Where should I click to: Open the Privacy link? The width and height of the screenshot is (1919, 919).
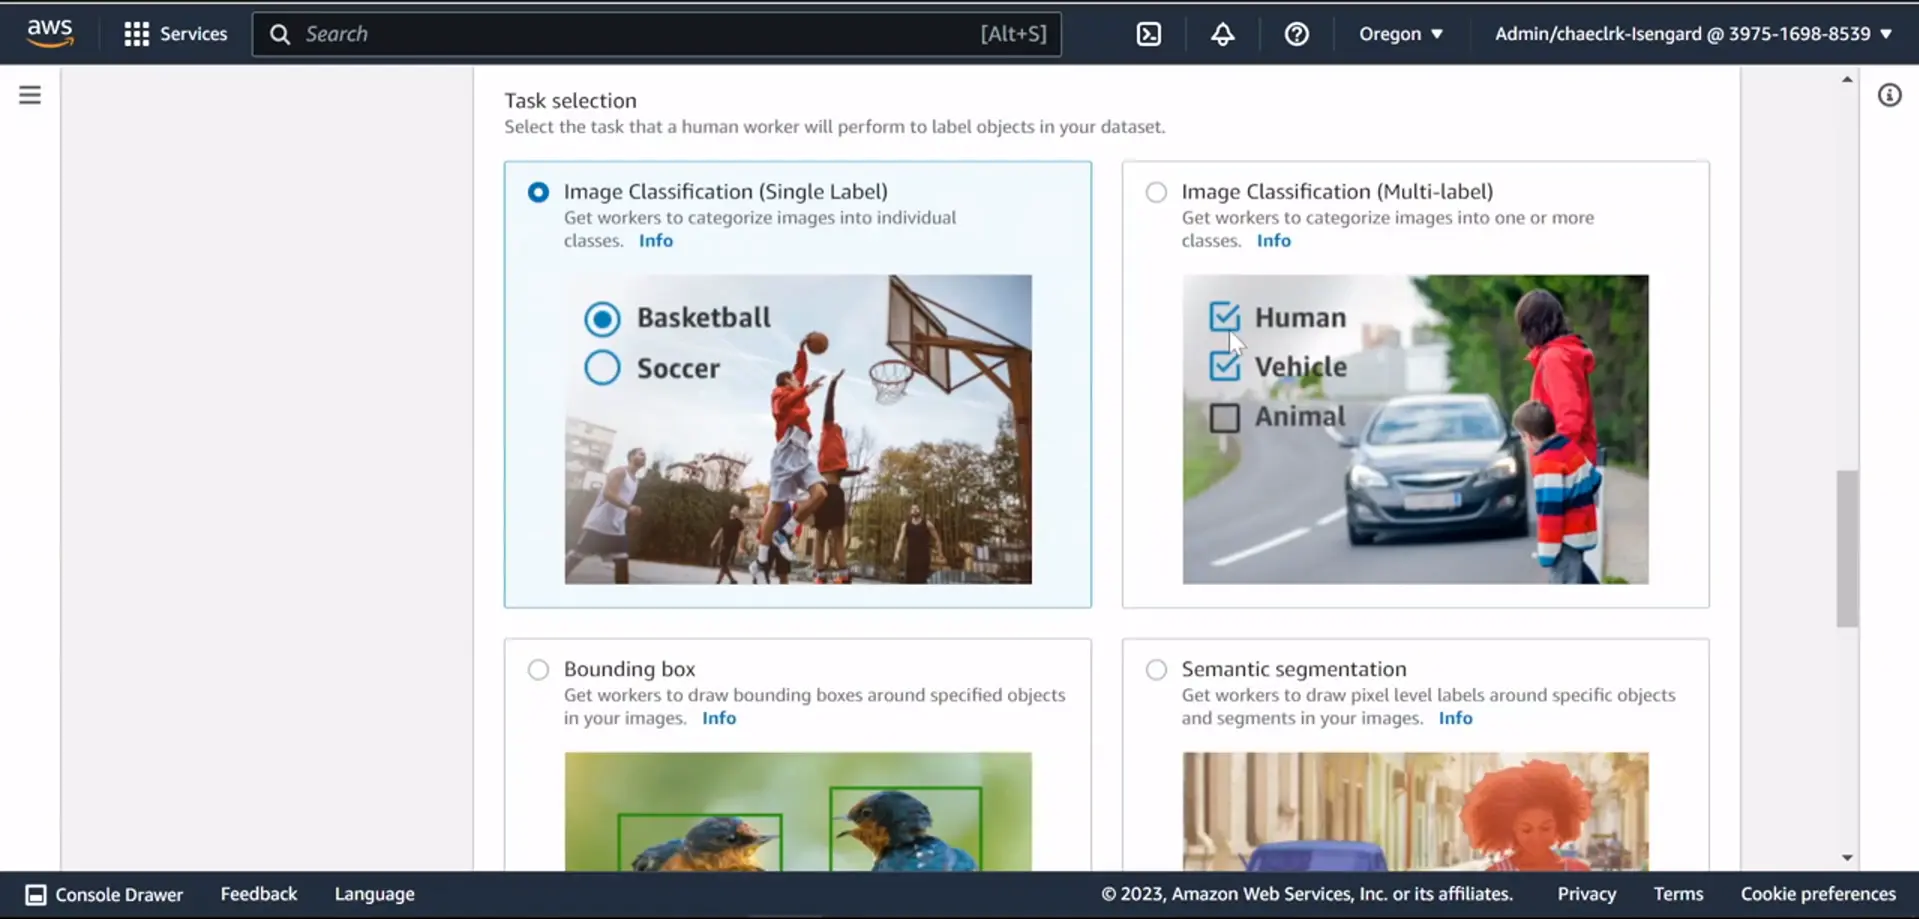(1586, 894)
